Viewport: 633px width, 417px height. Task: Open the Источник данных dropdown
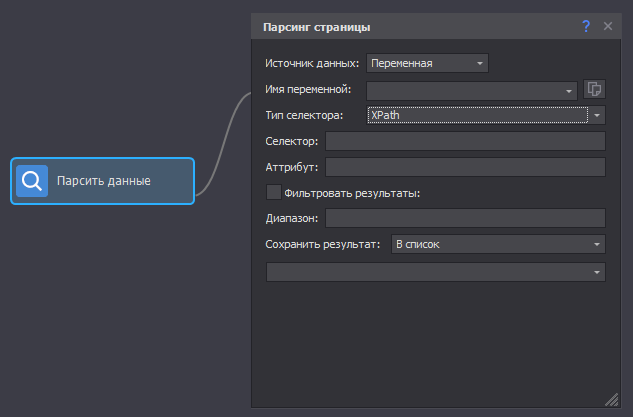[427, 63]
